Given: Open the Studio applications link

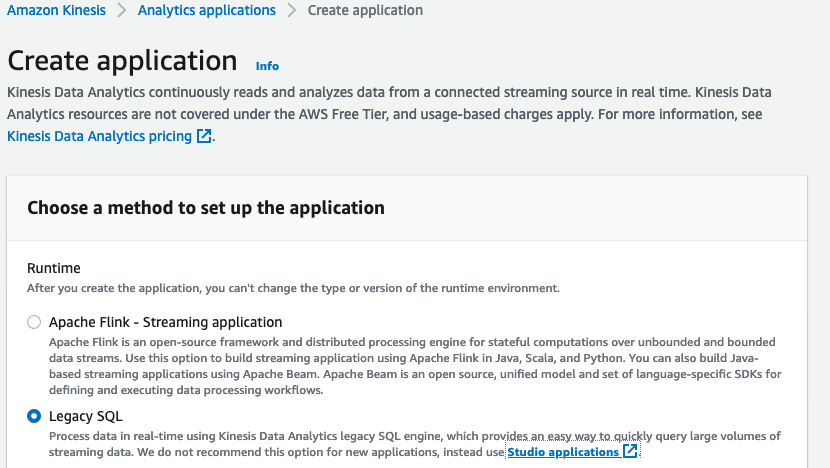Looking at the screenshot, I should point(563,452).
